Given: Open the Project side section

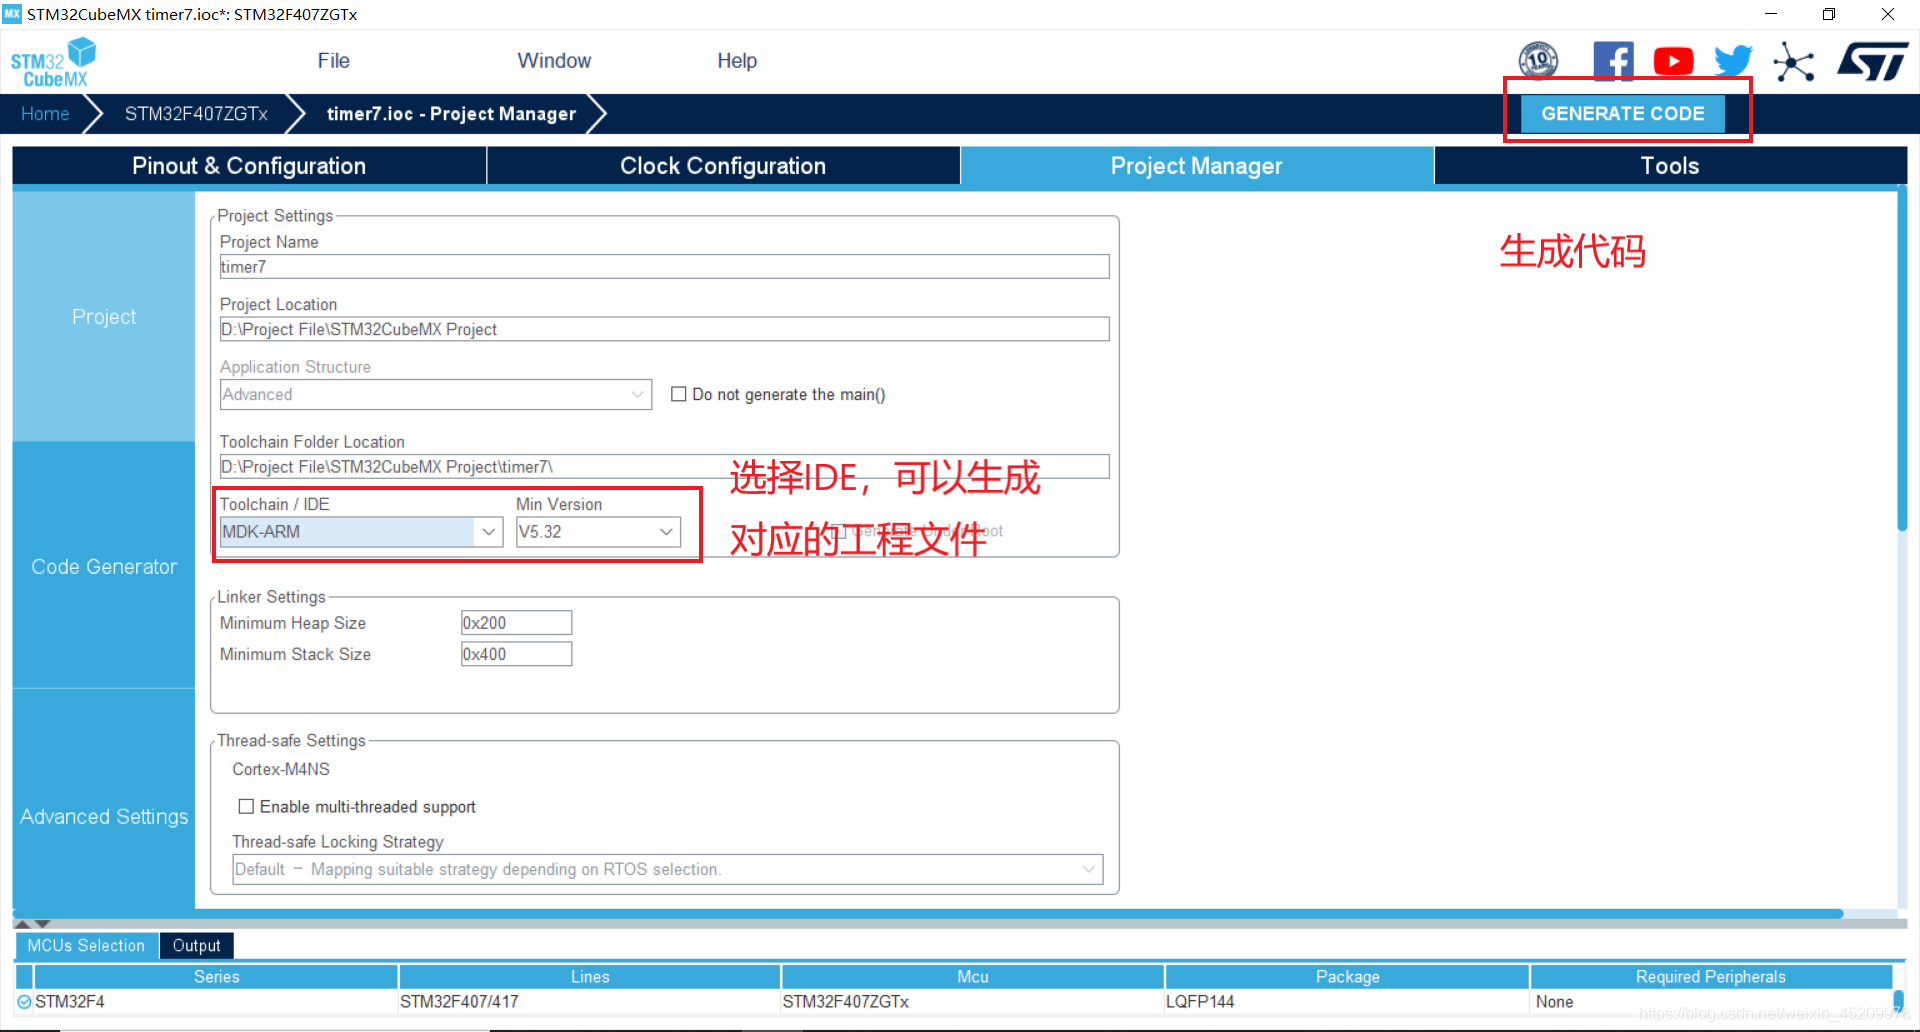Looking at the screenshot, I should click(x=104, y=317).
